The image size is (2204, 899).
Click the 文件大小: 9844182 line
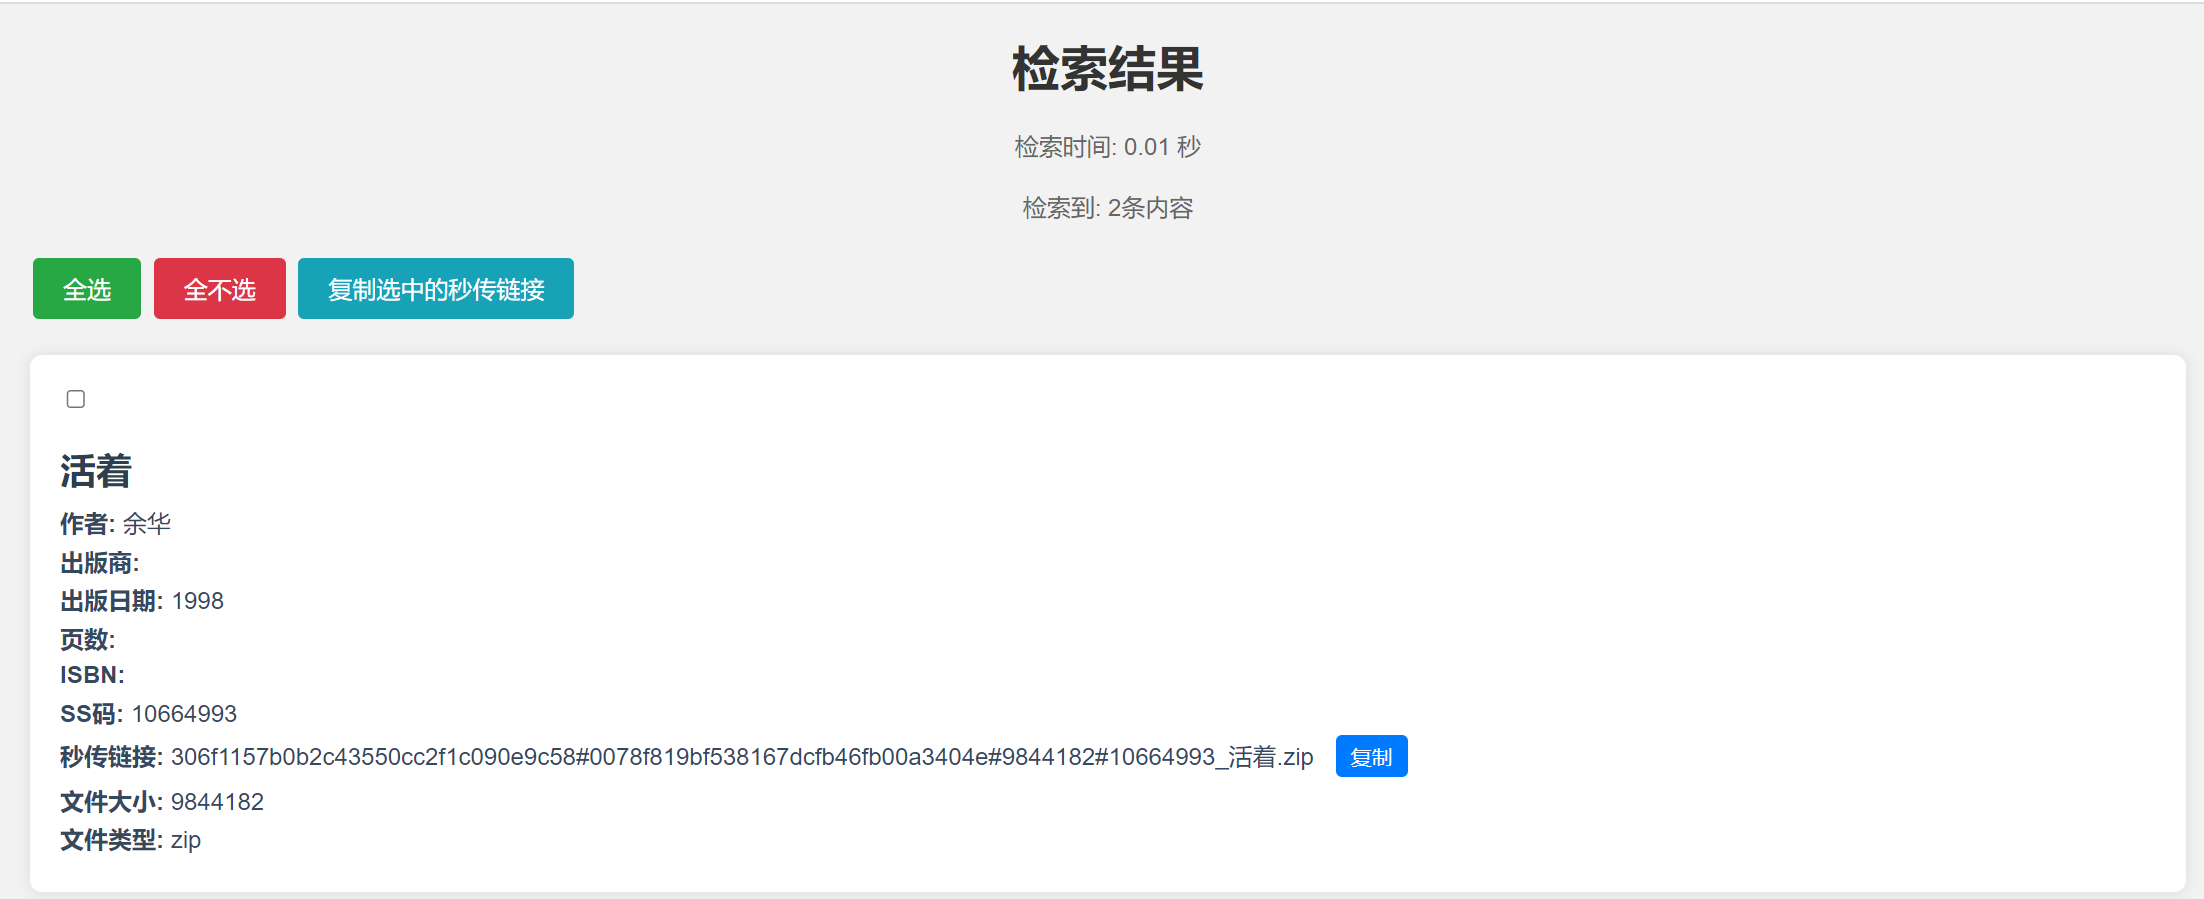pos(162,802)
